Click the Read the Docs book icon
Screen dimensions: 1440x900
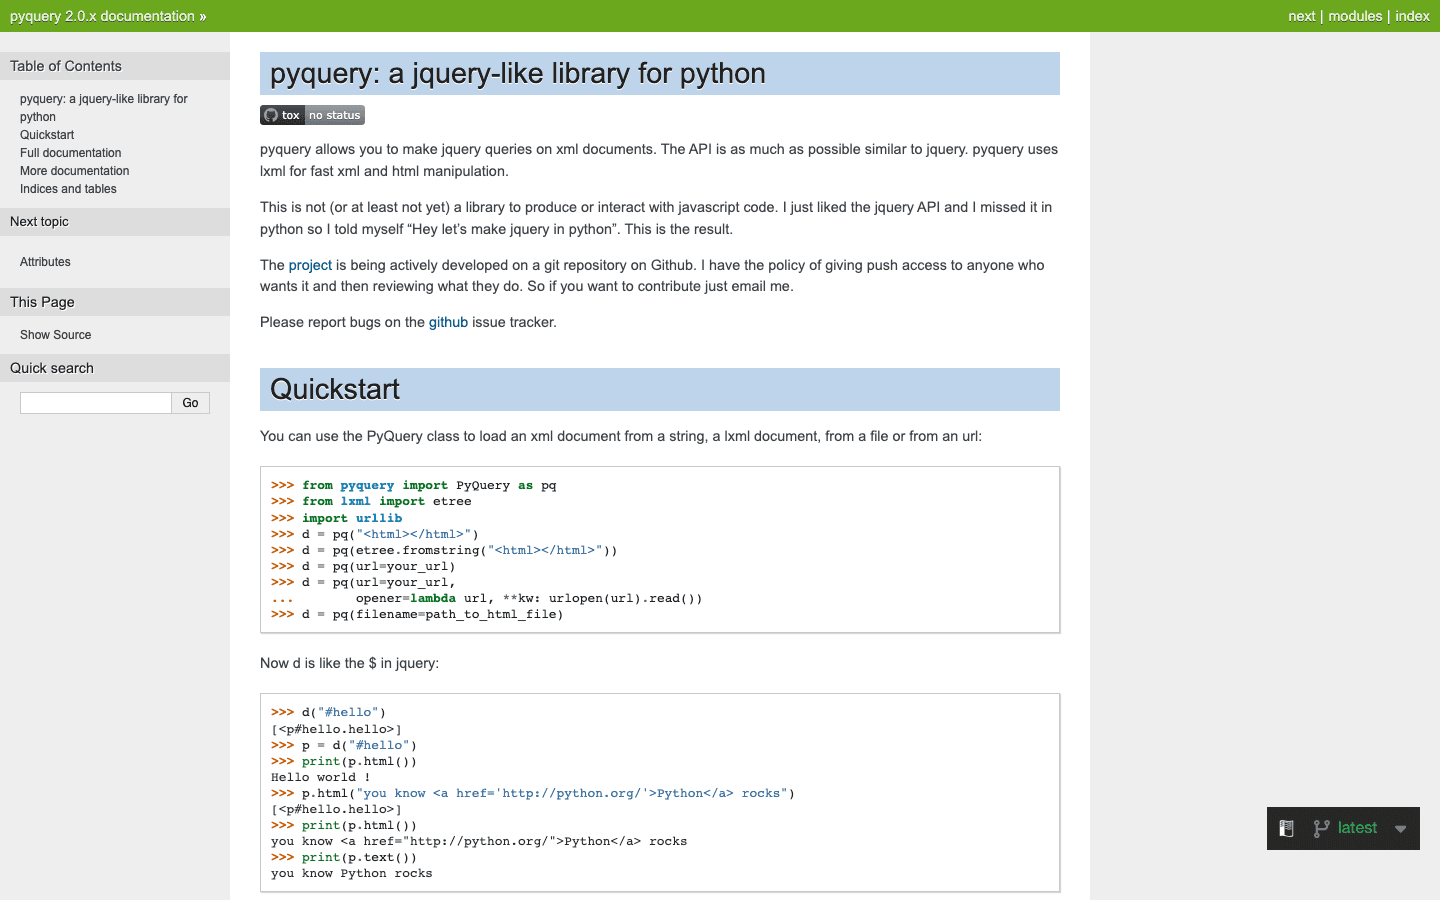(1286, 828)
